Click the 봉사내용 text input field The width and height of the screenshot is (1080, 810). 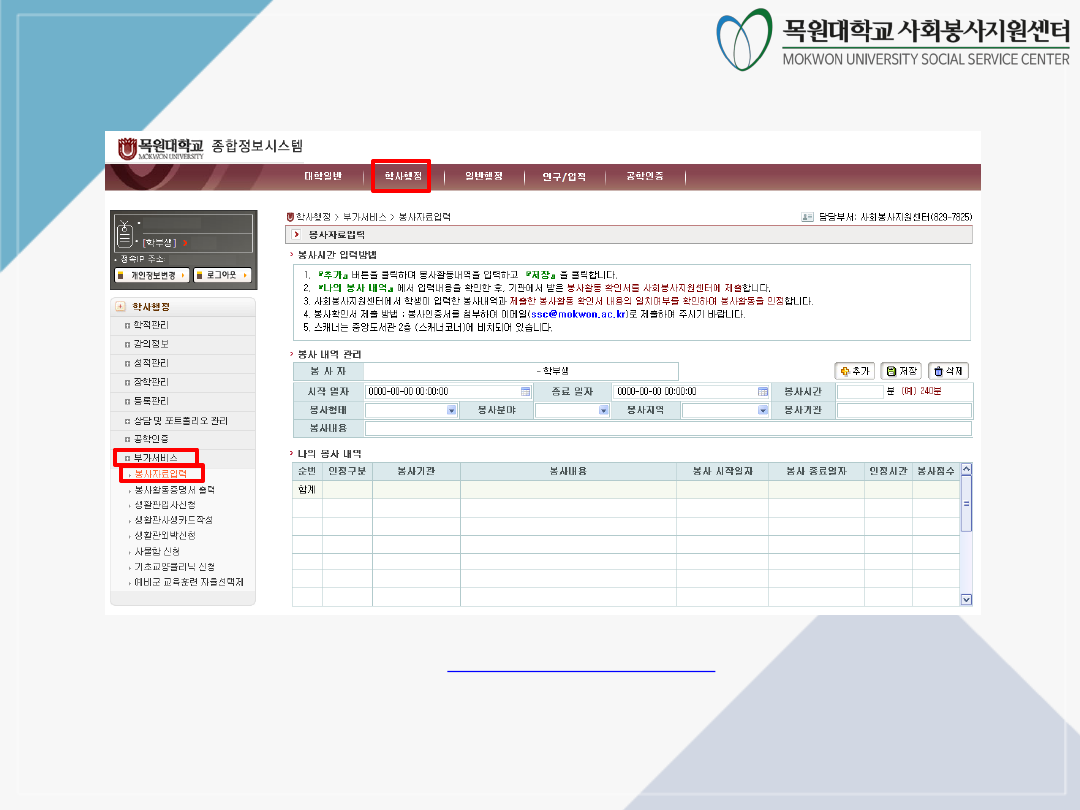coord(667,428)
